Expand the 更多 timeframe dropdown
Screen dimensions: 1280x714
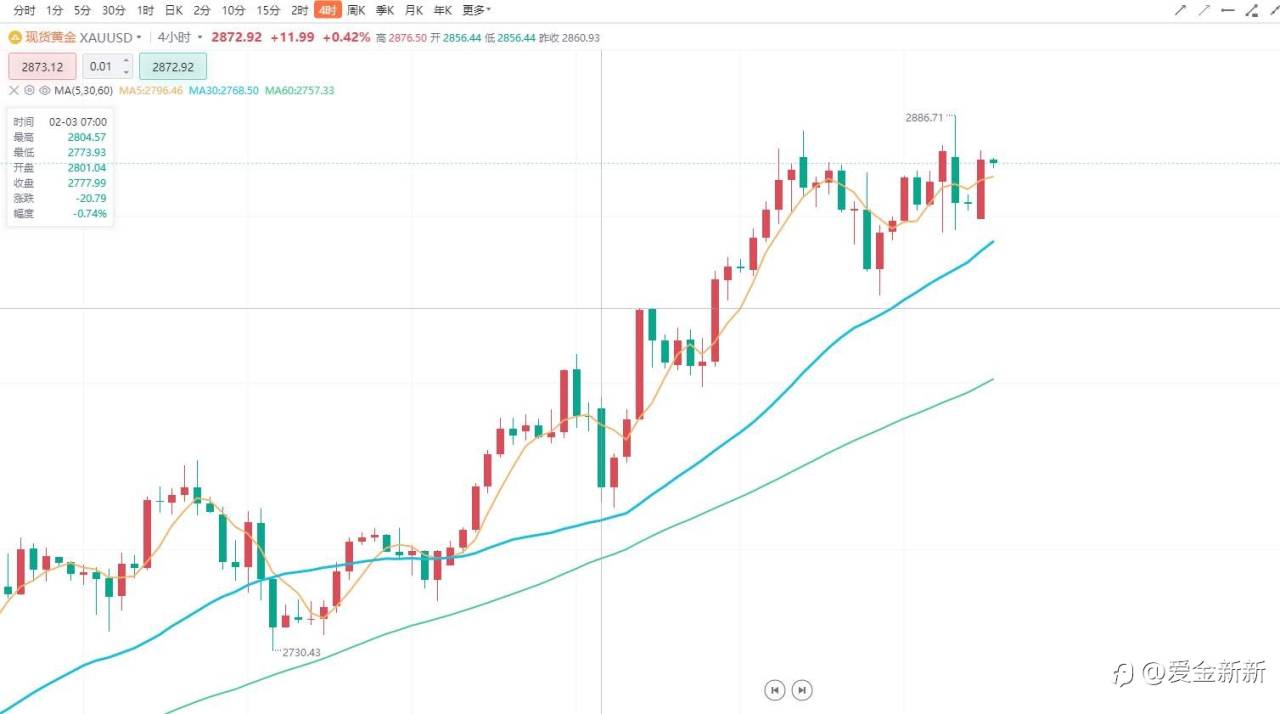(x=476, y=10)
